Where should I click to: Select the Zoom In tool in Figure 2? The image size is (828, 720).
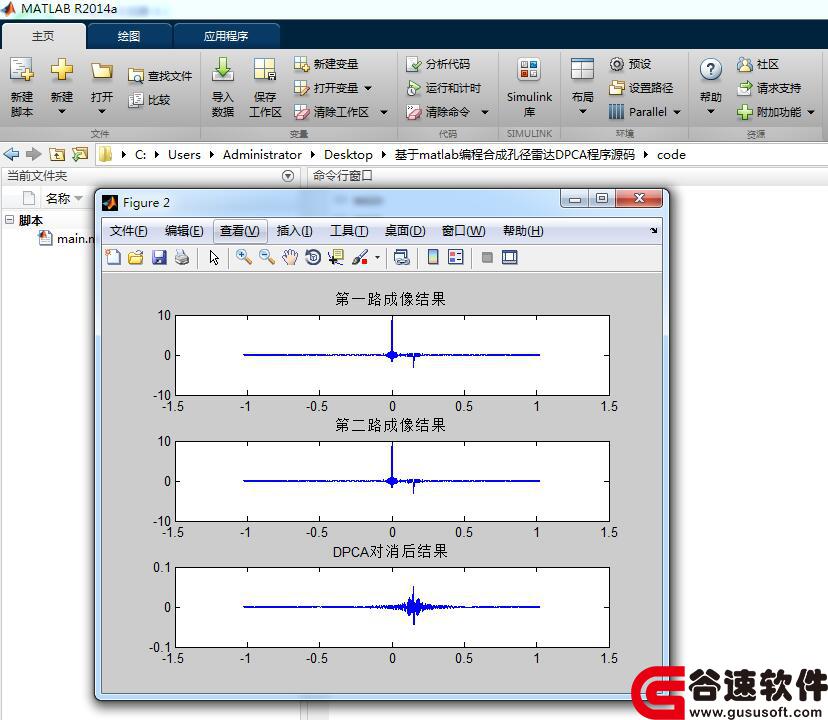point(243,257)
